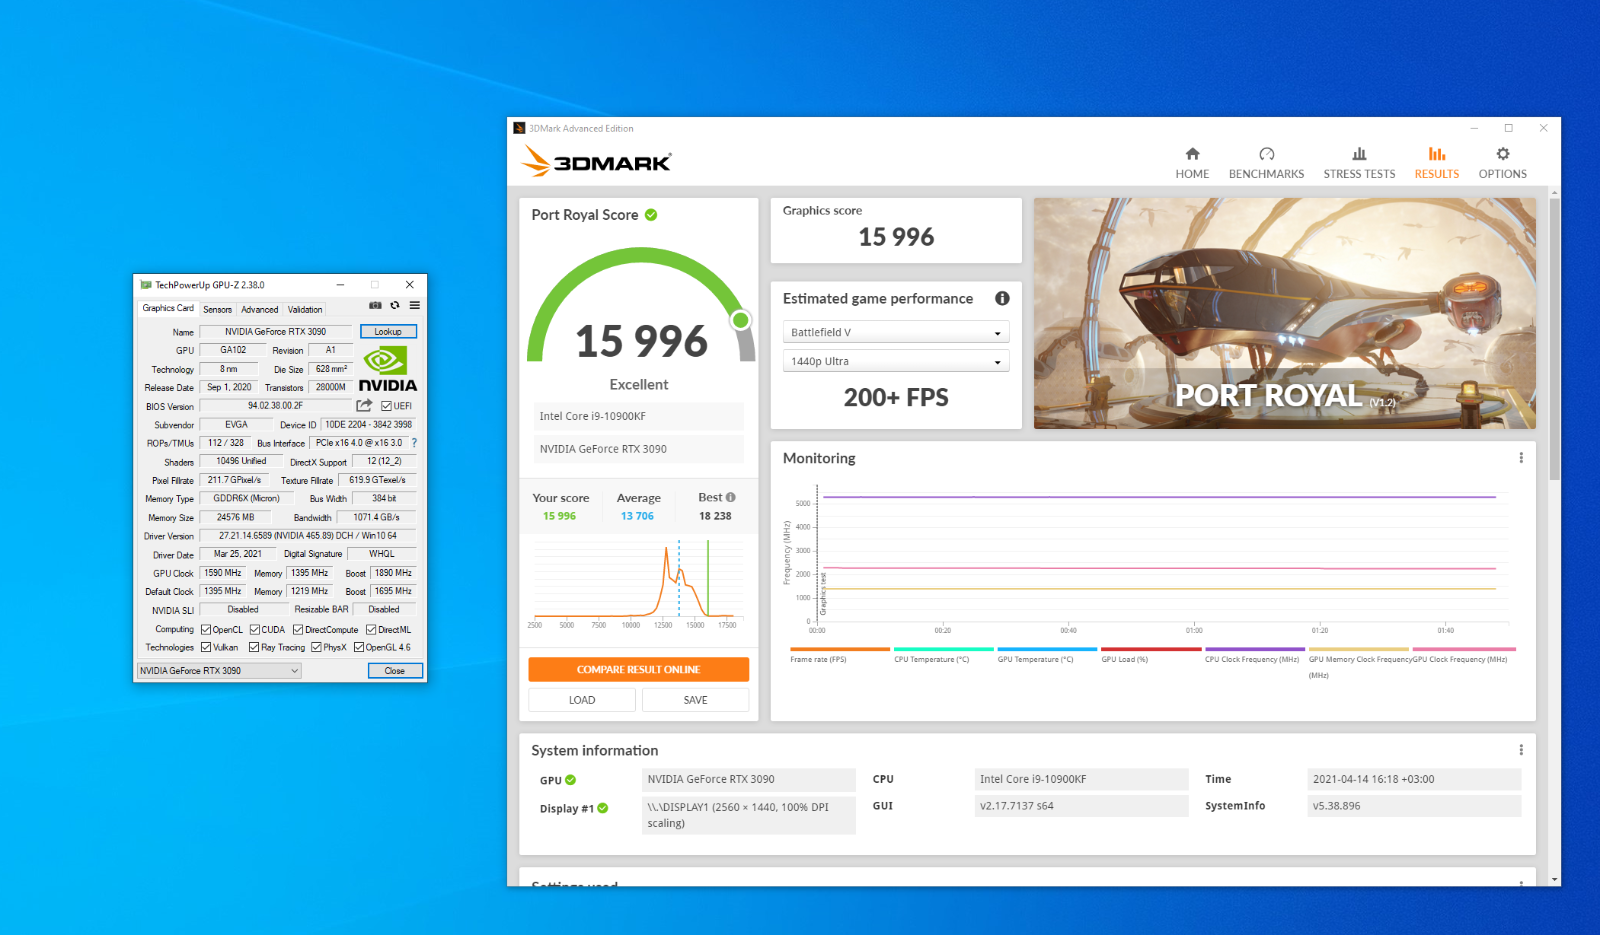Click the 3DMark title bar app icon

(519, 128)
